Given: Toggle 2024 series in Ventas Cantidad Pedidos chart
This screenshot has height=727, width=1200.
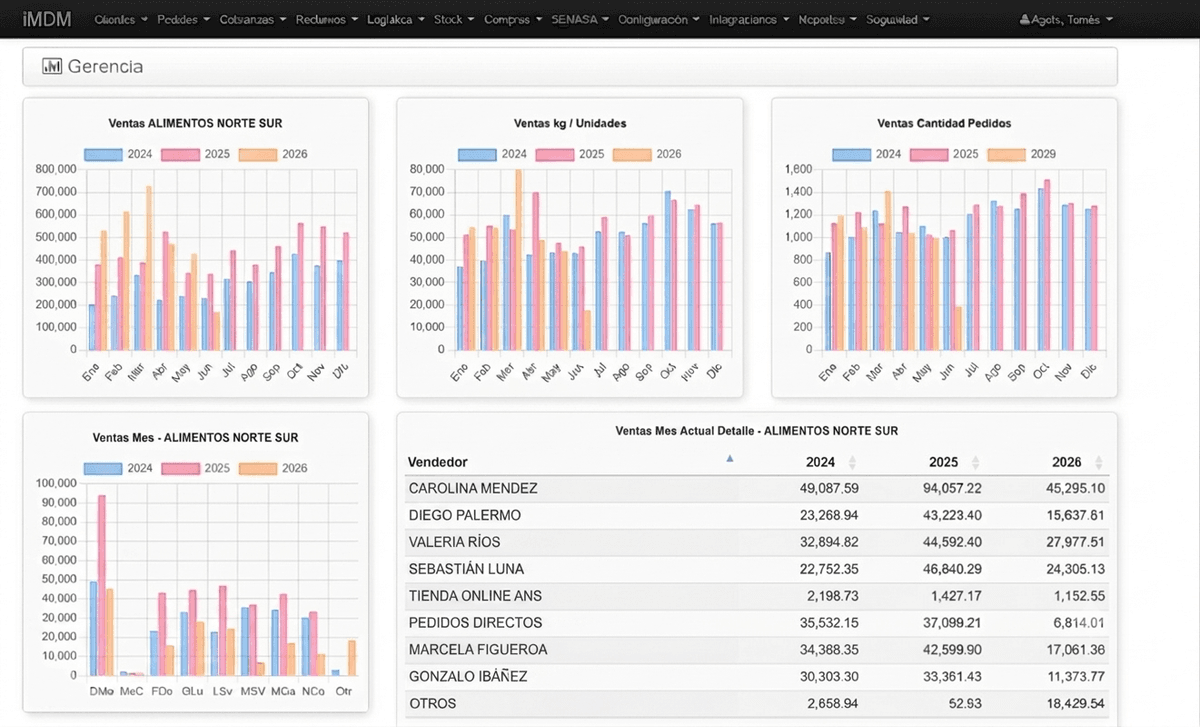Looking at the screenshot, I should [866, 154].
